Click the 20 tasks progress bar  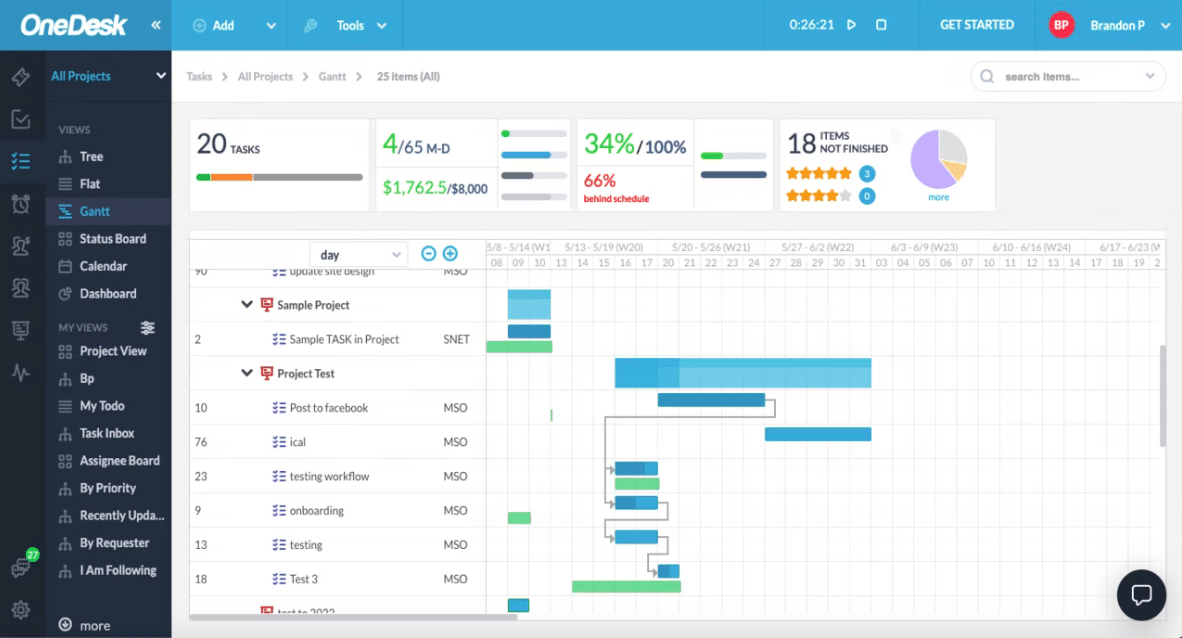pyautogui.click(x=279, y=177)
